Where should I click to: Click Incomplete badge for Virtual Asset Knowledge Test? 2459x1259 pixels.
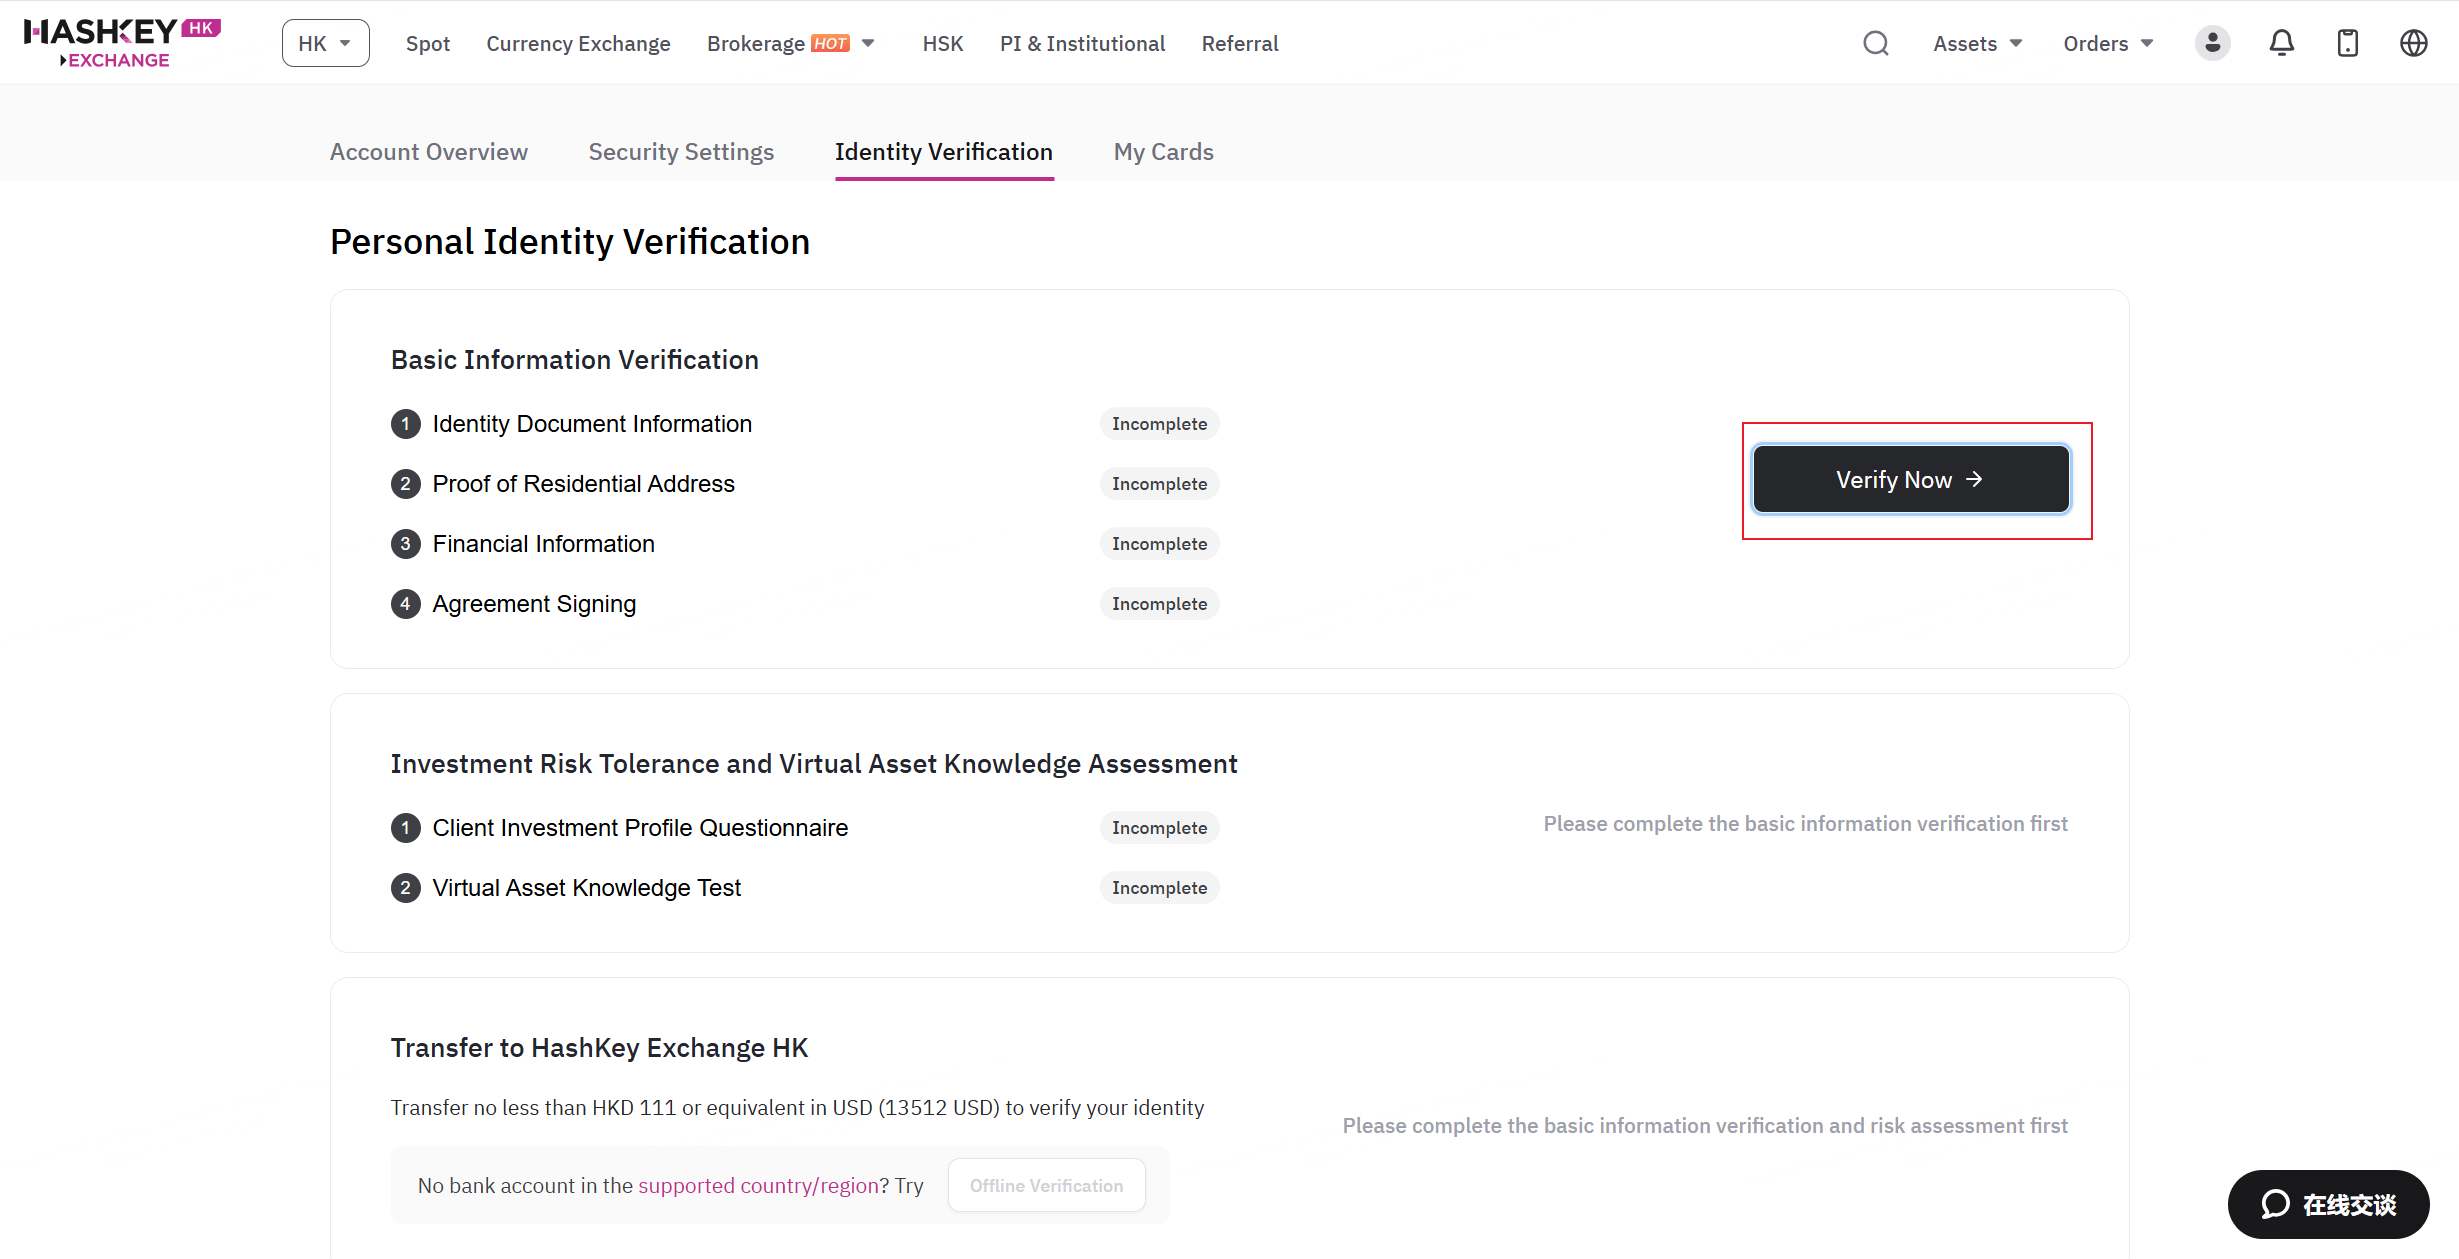(1160, 888)
